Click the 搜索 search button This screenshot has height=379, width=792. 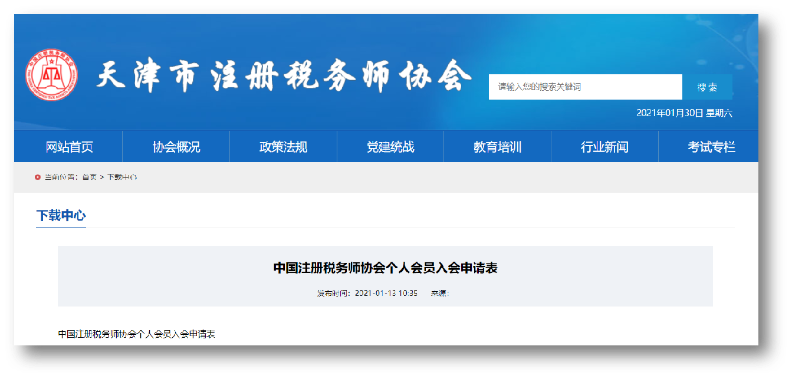(707, 87)
